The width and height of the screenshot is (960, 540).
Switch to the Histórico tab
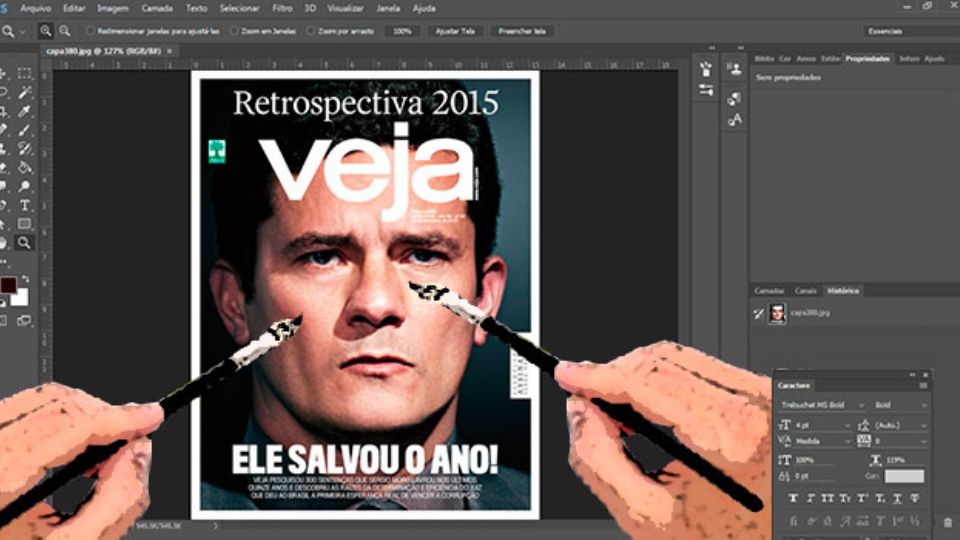coord(843,291)
